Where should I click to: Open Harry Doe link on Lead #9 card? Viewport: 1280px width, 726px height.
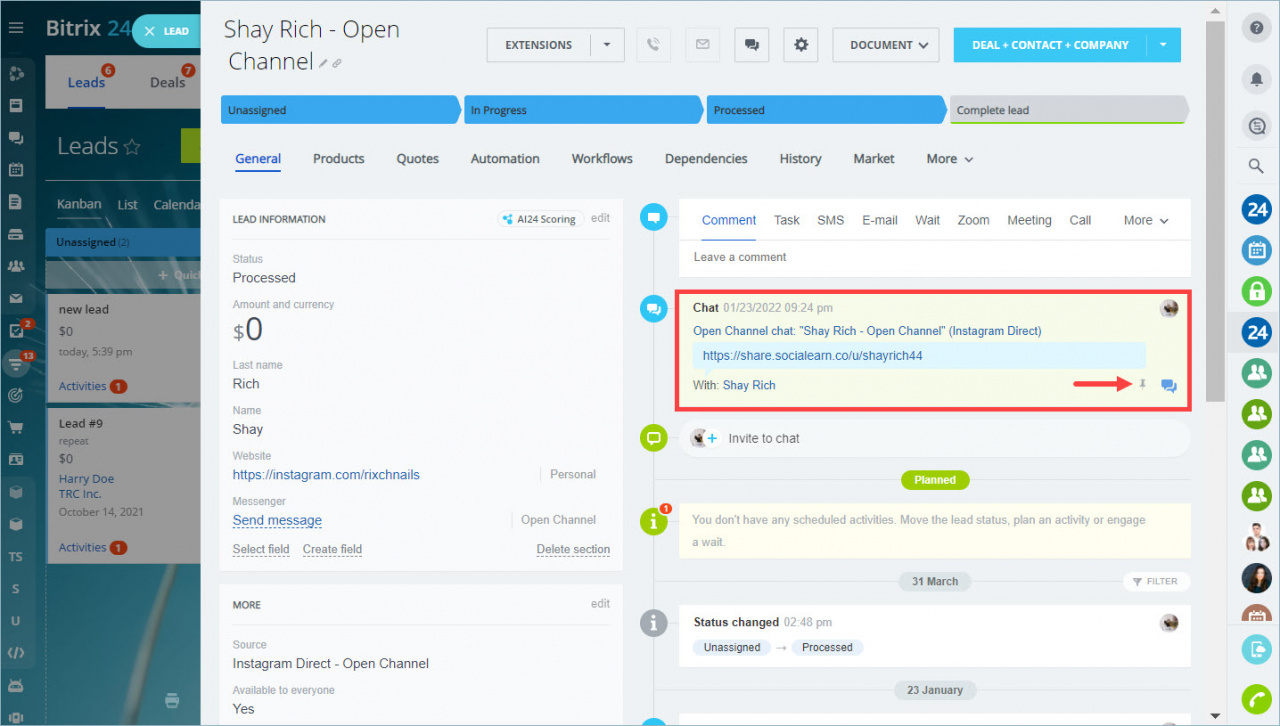tap(86, 479)
